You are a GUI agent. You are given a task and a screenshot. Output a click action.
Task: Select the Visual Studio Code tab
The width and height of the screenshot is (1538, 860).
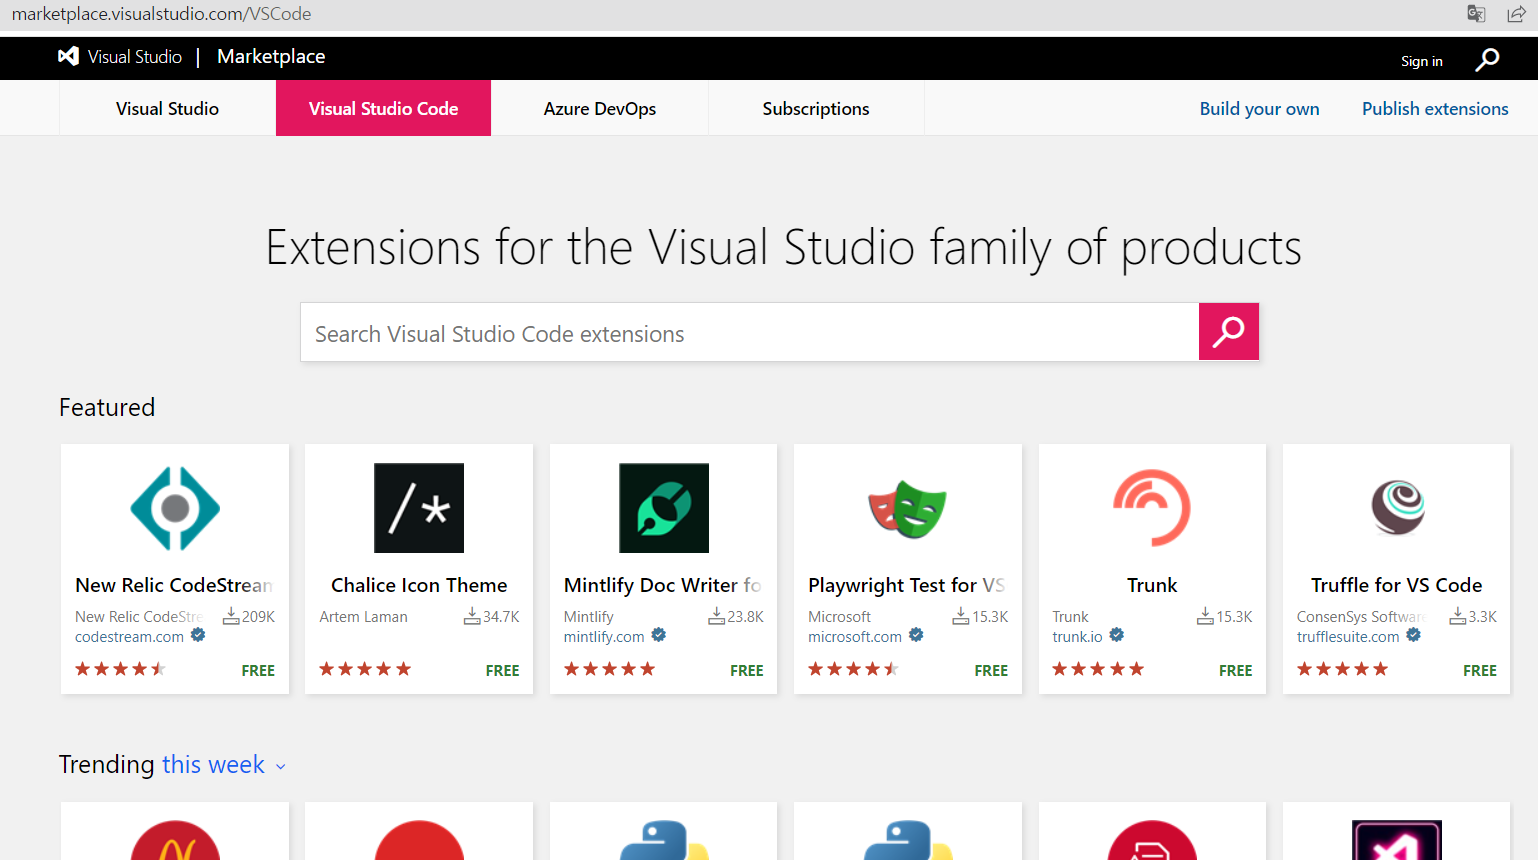(x=383, y=108)
